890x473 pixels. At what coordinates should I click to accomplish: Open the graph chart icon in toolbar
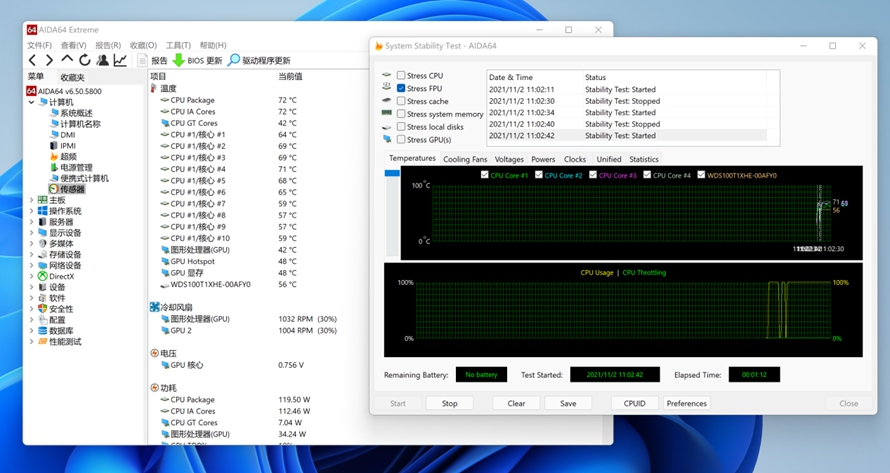click(x=120, y=61)
